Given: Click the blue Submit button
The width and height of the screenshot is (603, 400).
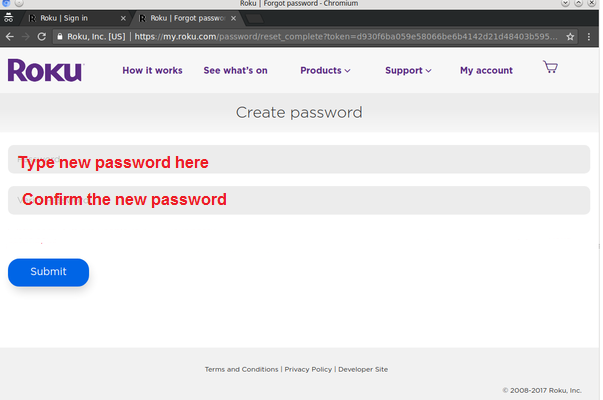Looking at the screenshot, I should tap(48, 272).
